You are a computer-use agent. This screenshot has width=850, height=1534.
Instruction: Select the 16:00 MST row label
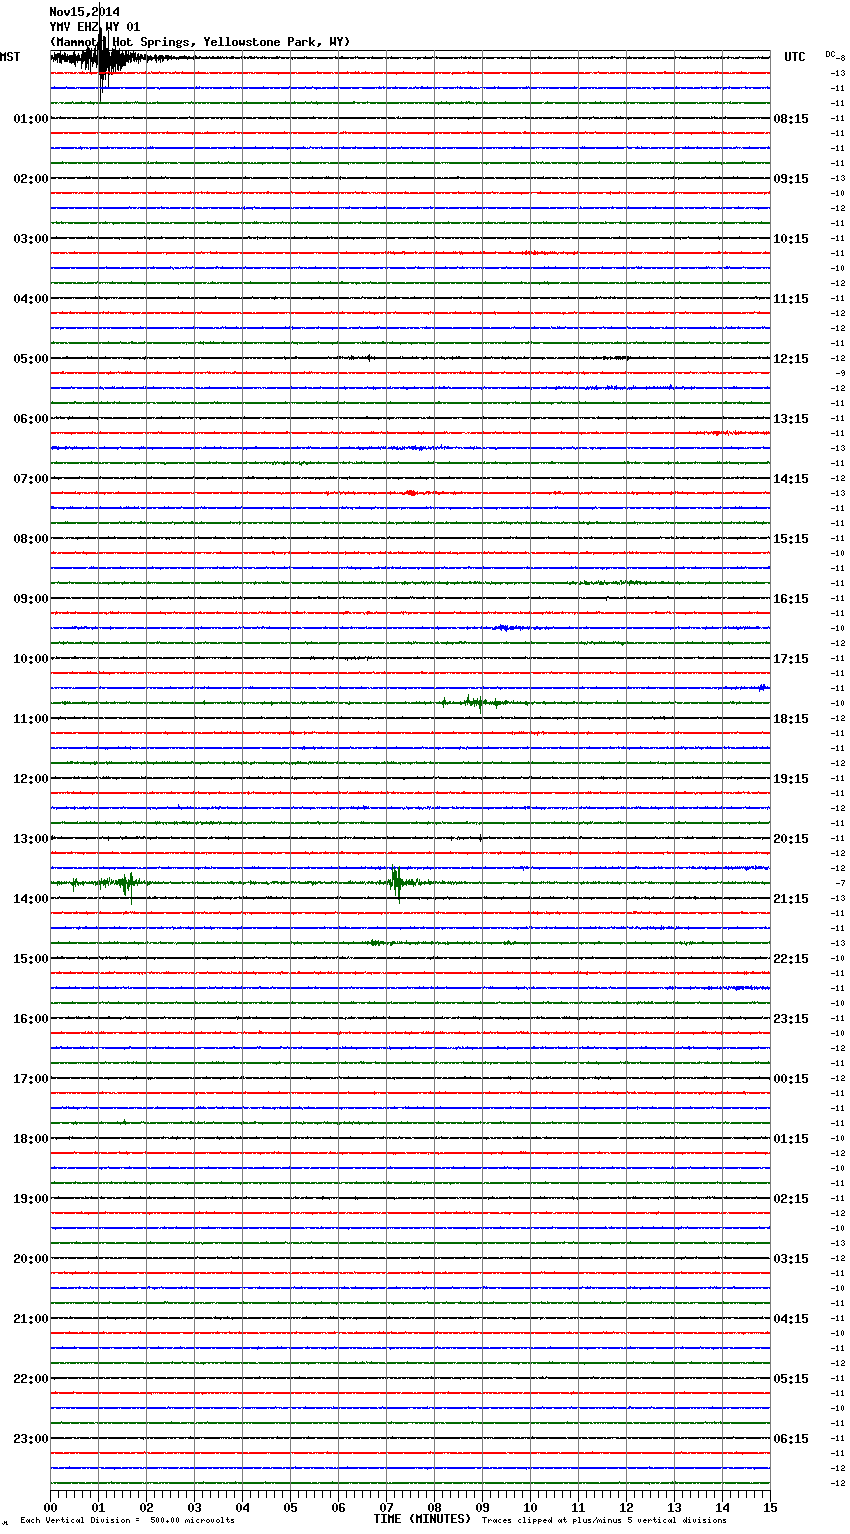pyautogui.click(x=31, y=1019)
